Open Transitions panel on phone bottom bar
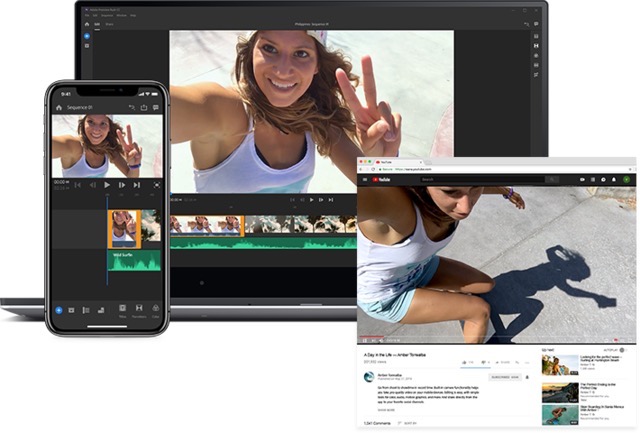This screenshot has height=433, width=640. (139, 310)
